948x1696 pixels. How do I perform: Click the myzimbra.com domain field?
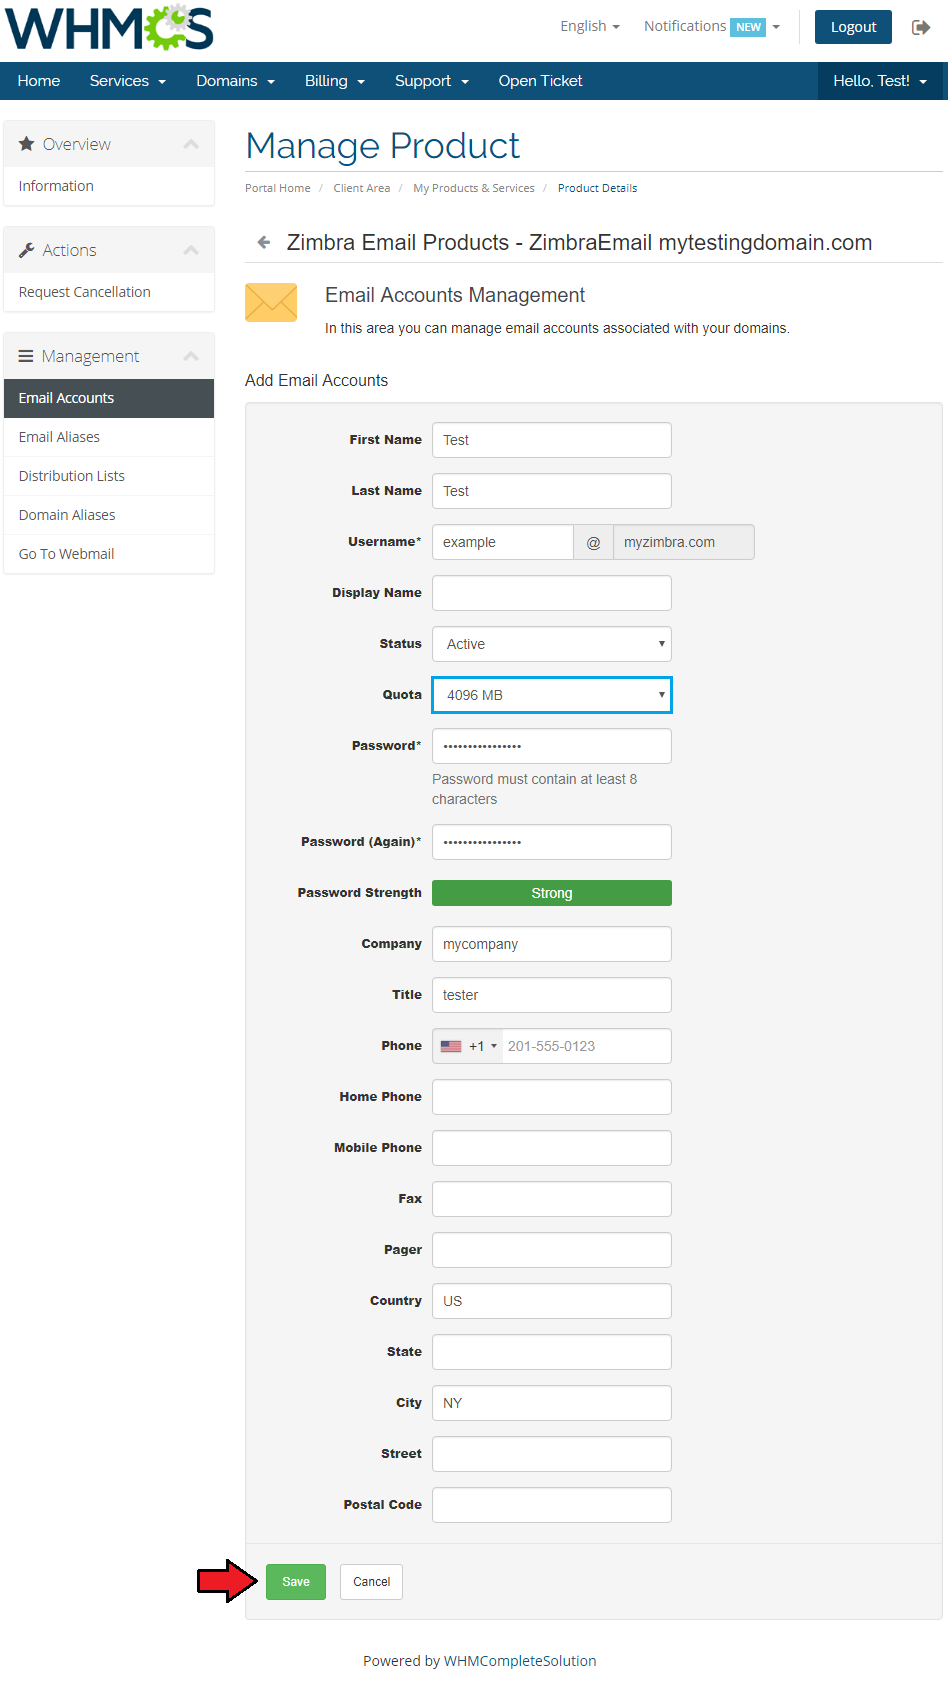coord(684,542)
